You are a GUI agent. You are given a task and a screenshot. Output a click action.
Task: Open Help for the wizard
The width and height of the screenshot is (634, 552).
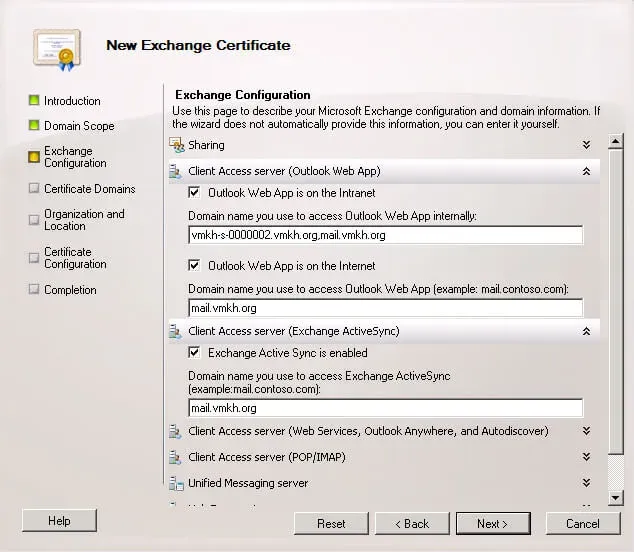tap(59, 520)
